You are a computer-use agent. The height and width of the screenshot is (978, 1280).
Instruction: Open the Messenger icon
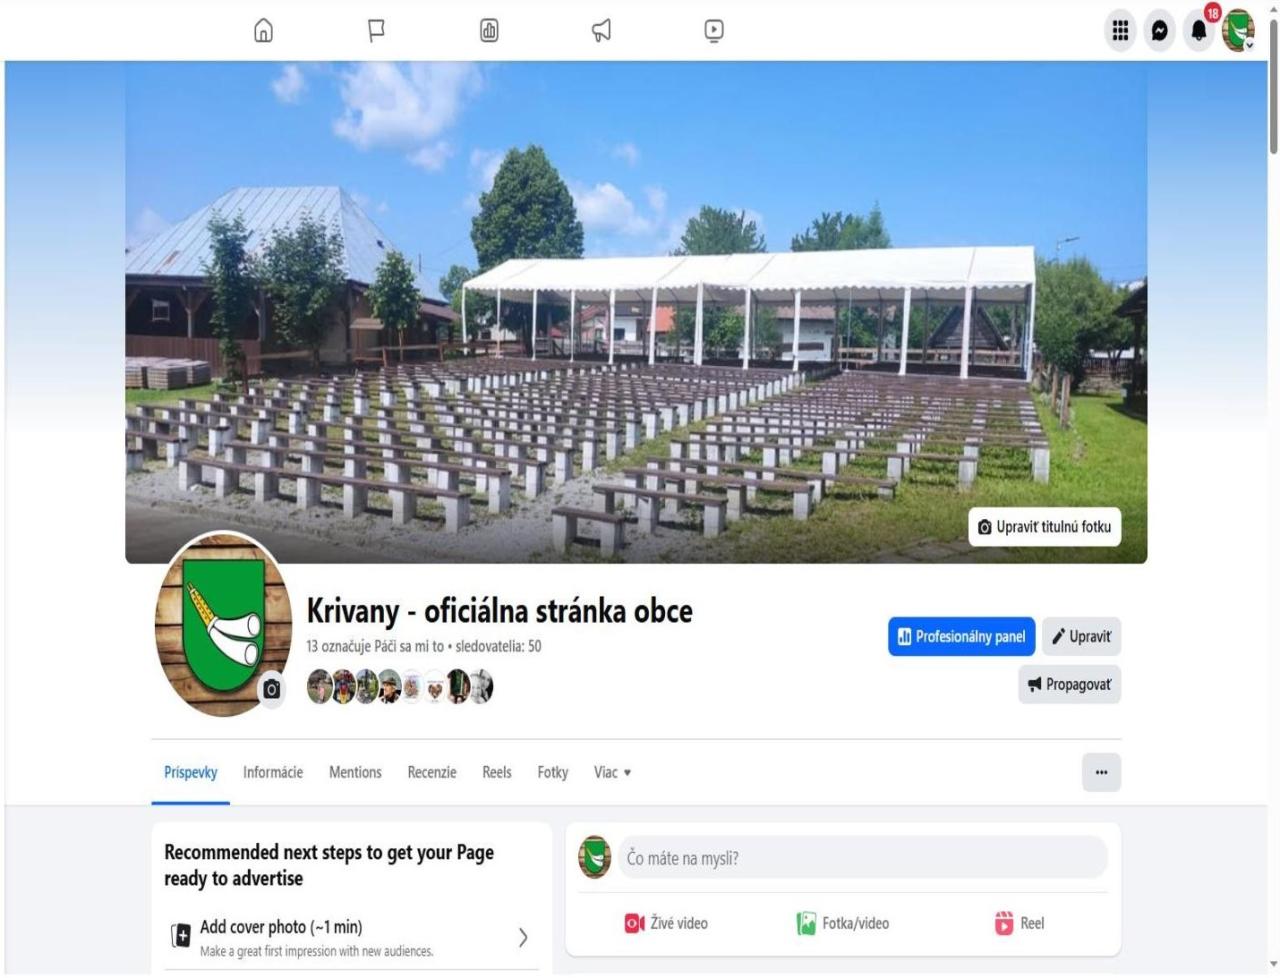[x=1159, y=31]
